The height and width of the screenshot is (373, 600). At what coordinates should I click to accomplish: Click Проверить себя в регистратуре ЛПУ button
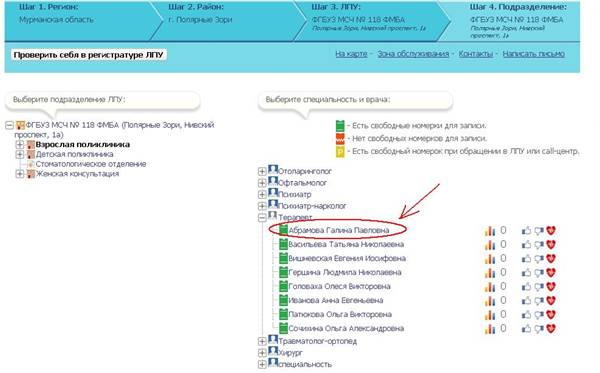click(x=89, y=55)
